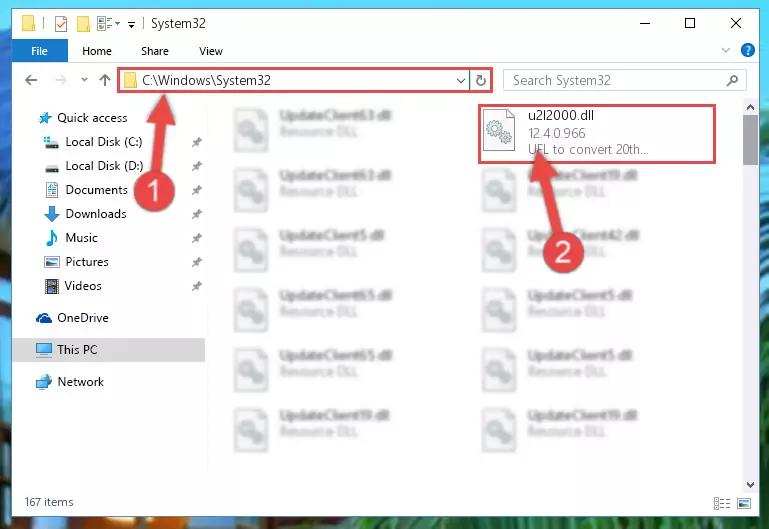The image size is (769, 529).
Task: Open Downloads in the sidebar
Action: [x=96, y=214]
